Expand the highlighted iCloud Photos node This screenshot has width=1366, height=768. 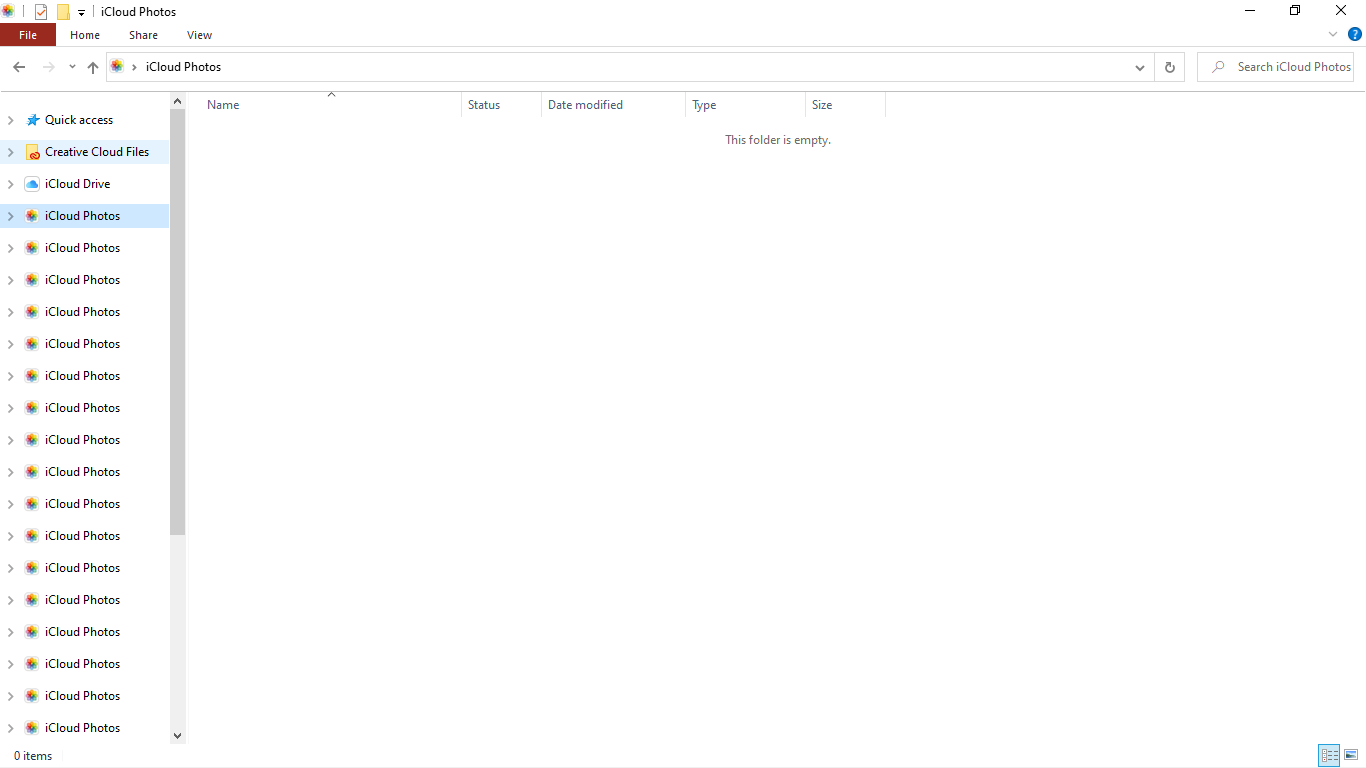point(11,216)
